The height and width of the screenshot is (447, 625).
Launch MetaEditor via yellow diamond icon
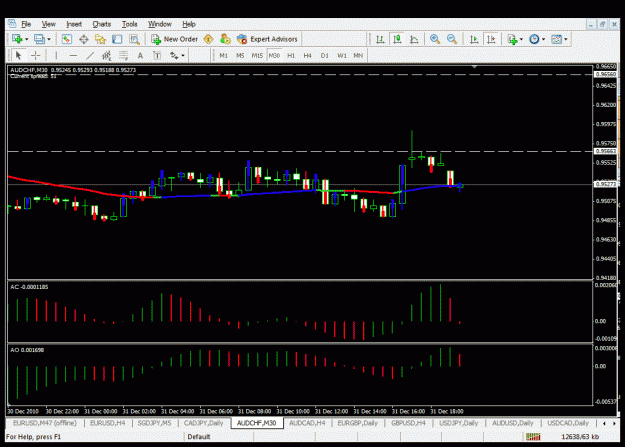pos(208,39)
